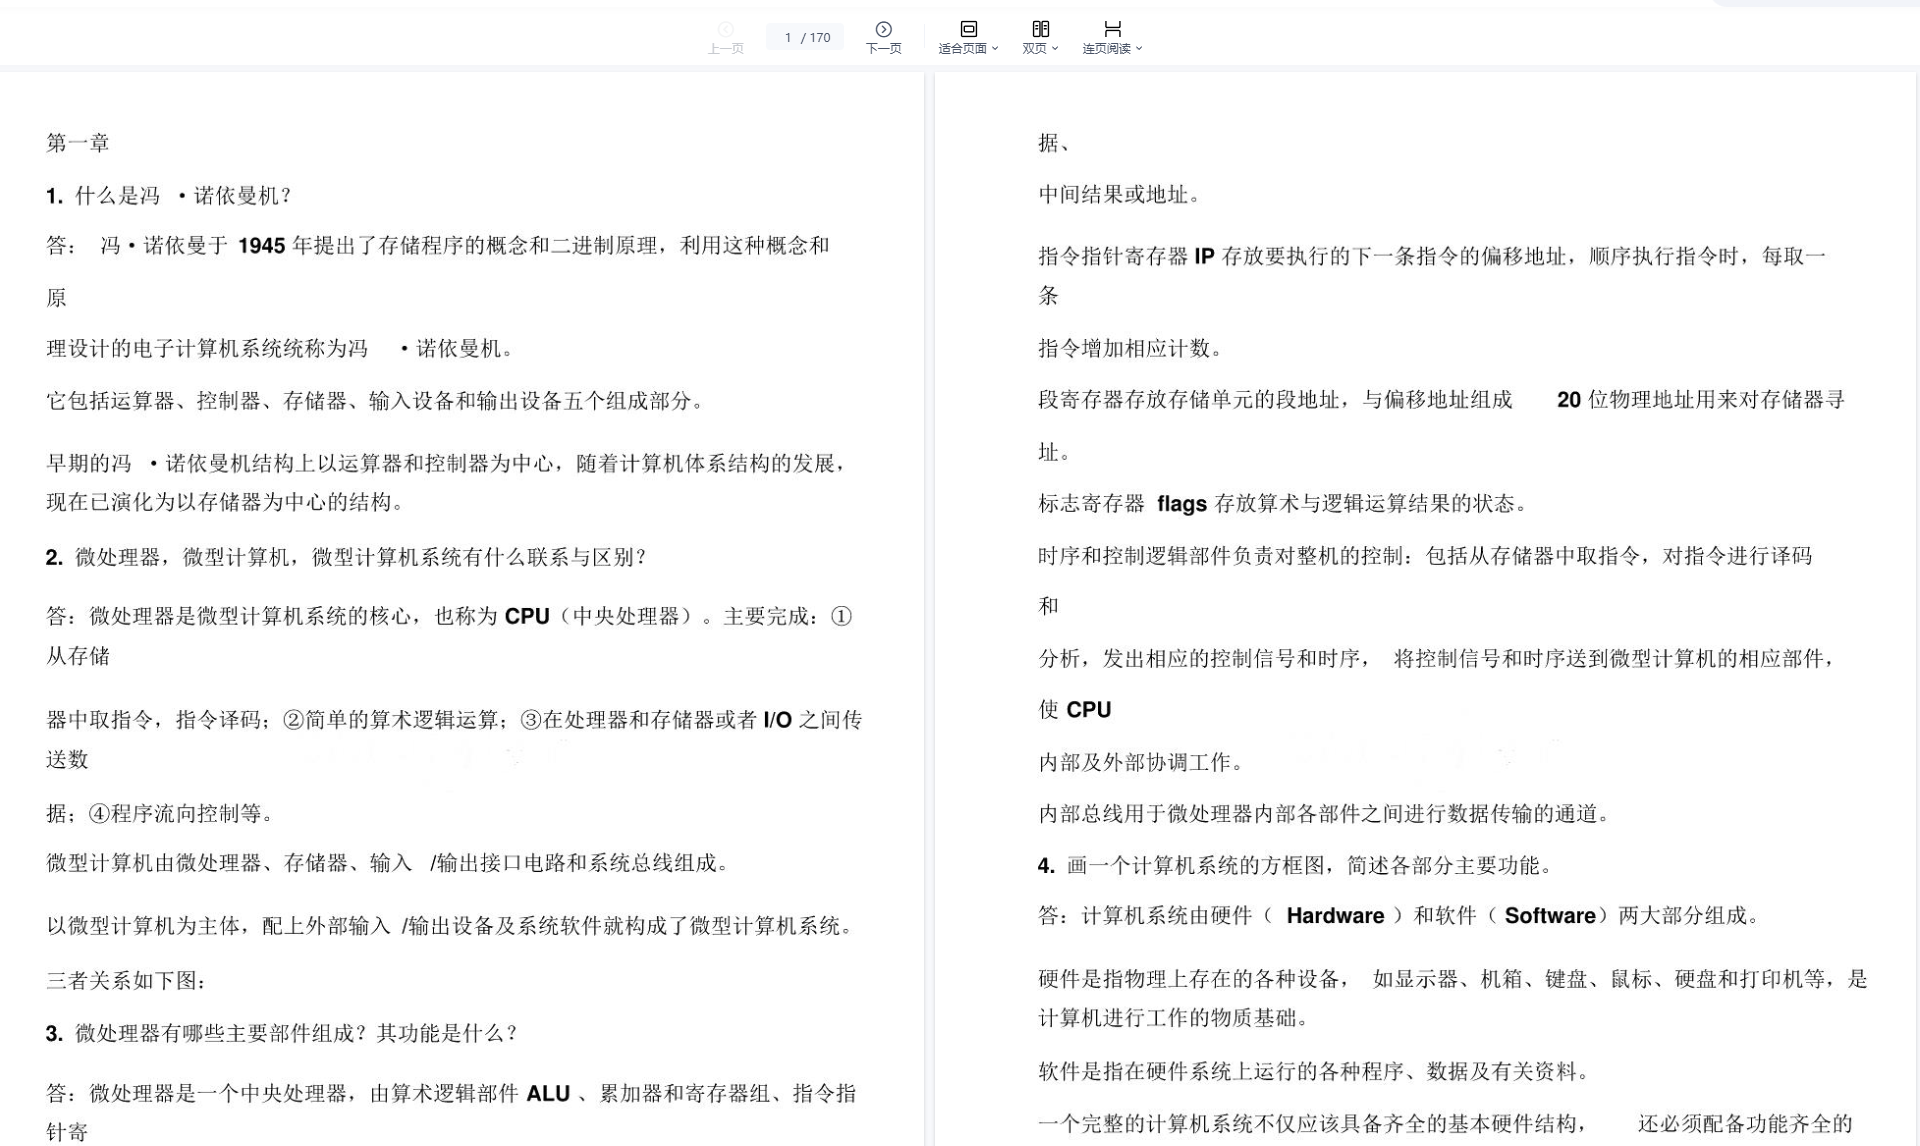Click question 3 heading on left page
This screenshot has width=1920, height=1146.
click(282, 1034)
